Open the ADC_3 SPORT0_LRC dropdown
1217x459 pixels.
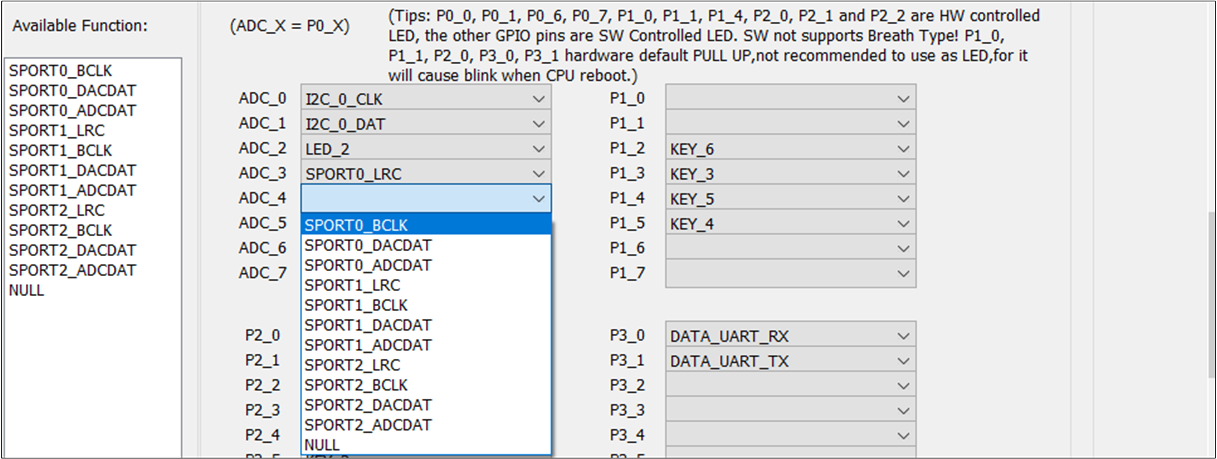click(x=425, y=174)
